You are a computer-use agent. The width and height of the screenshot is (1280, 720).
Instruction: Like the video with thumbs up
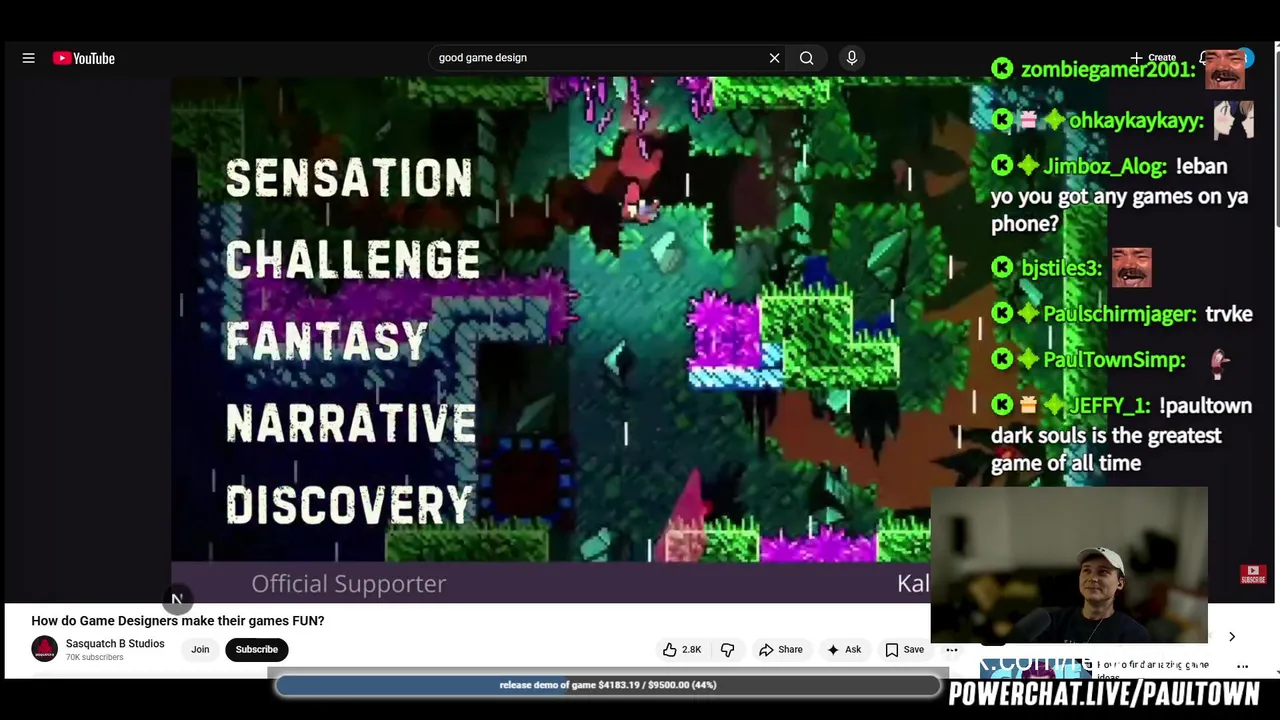[681, 650]
